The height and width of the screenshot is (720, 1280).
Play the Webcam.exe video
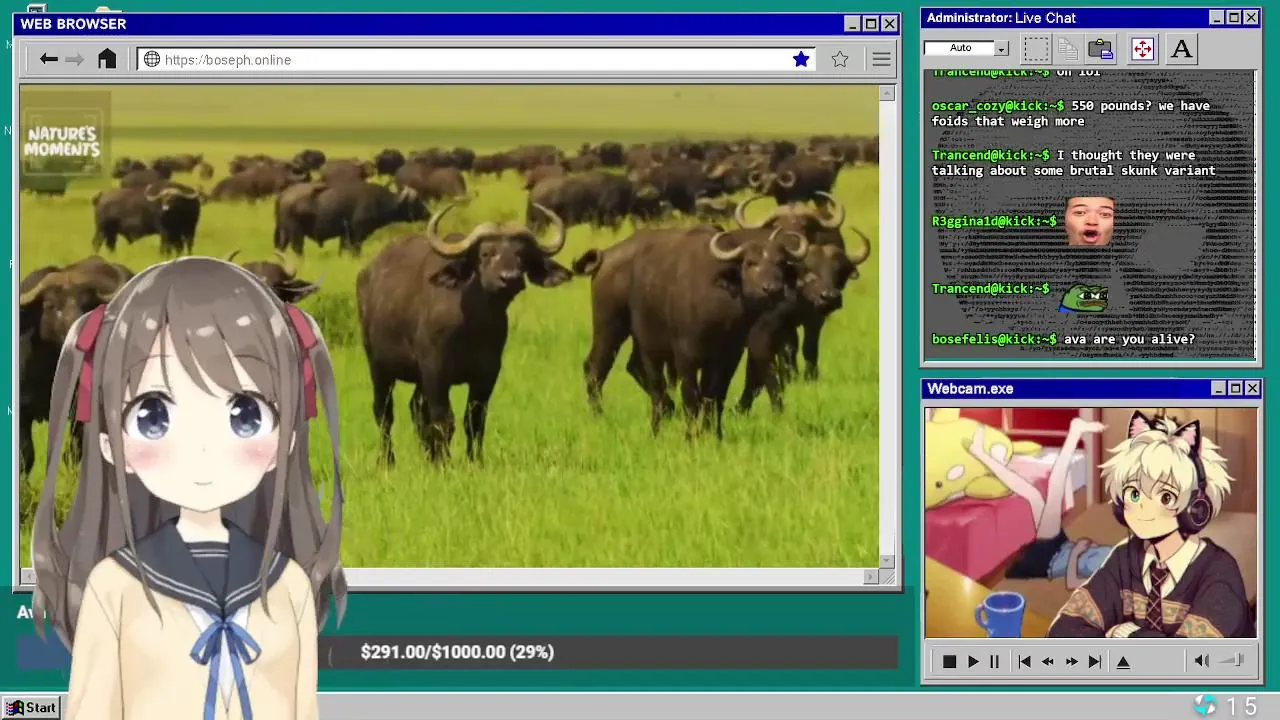[973, 662]
